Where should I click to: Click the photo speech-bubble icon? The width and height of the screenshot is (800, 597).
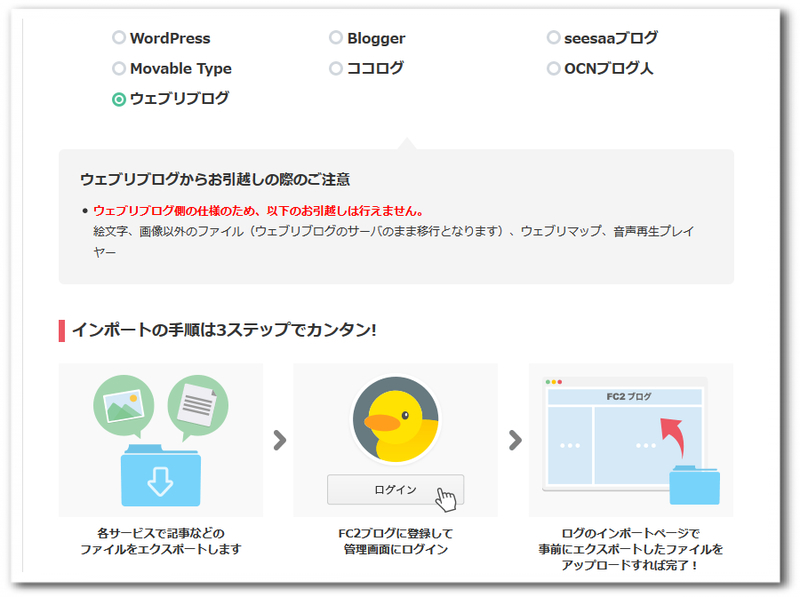(x=124, y=407)
